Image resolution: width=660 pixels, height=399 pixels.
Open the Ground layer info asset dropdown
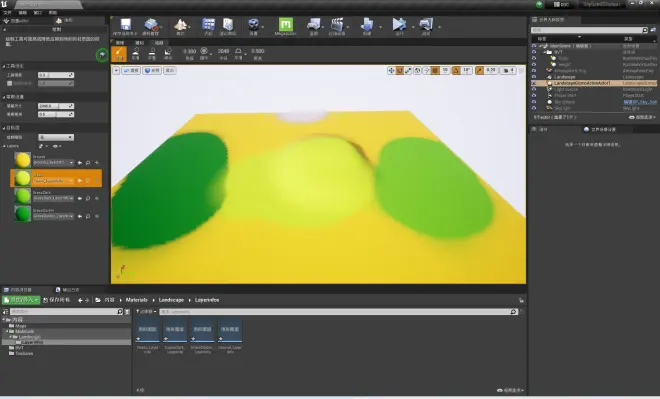tap(53, 162)
